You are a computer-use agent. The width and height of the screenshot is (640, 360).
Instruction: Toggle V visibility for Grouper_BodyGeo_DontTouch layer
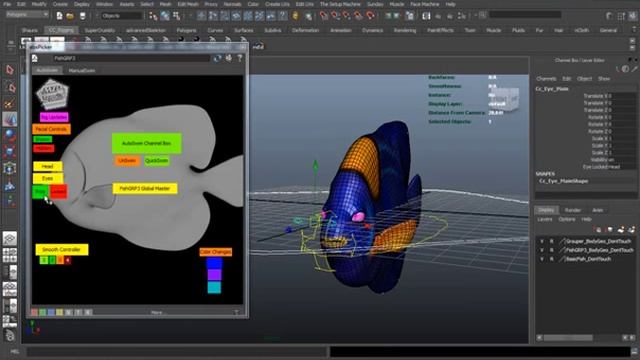pyautogui.click(x=542, y=241)
